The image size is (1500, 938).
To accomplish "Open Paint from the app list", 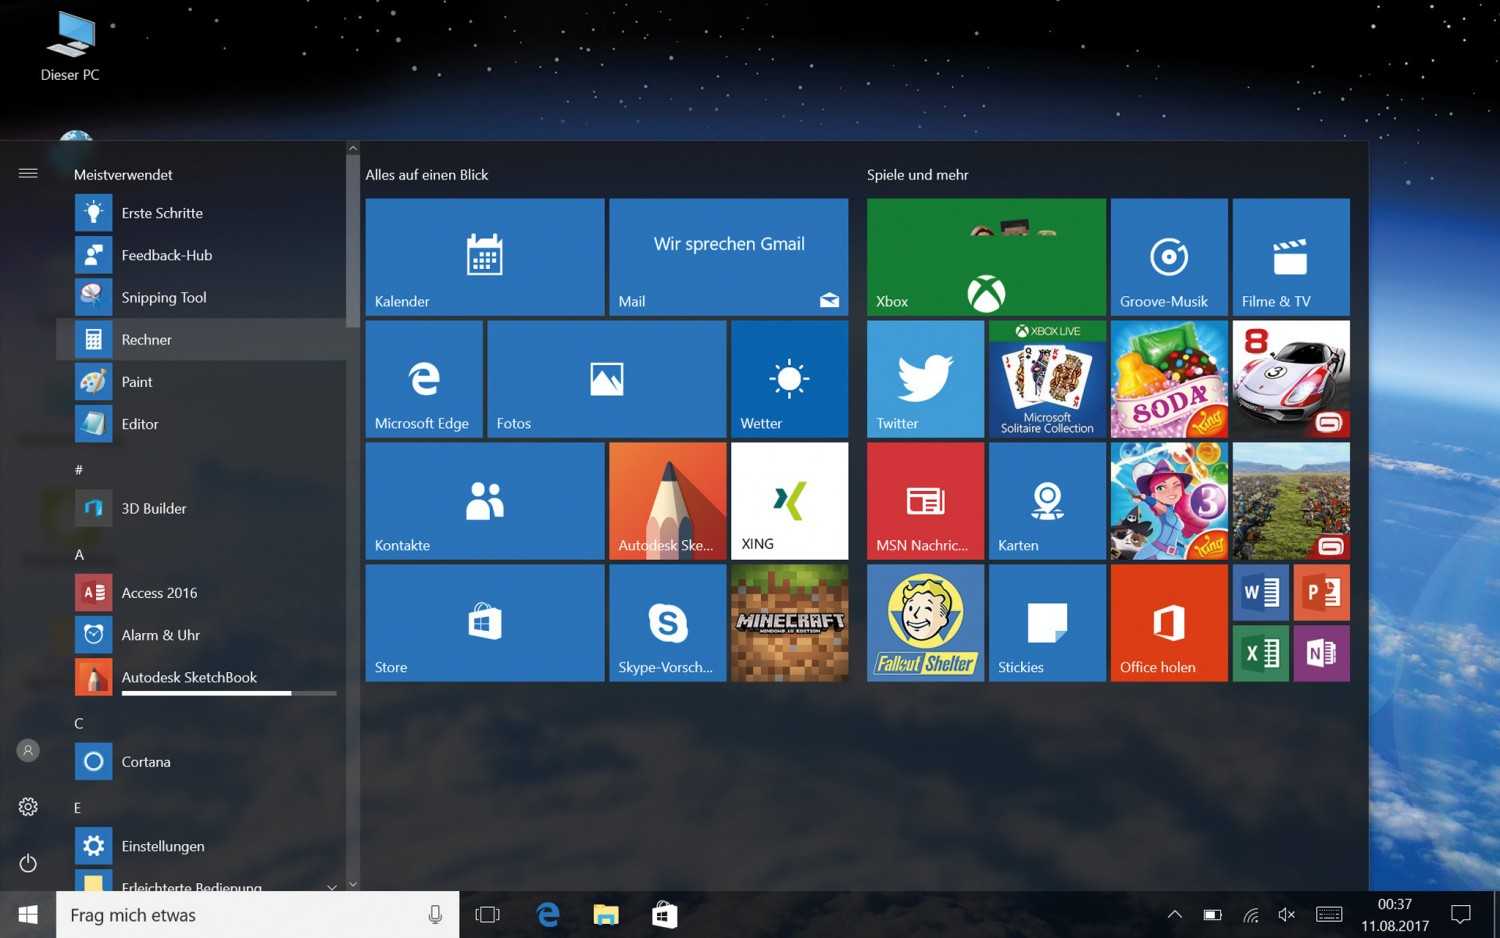I will (x=201, y=381).
